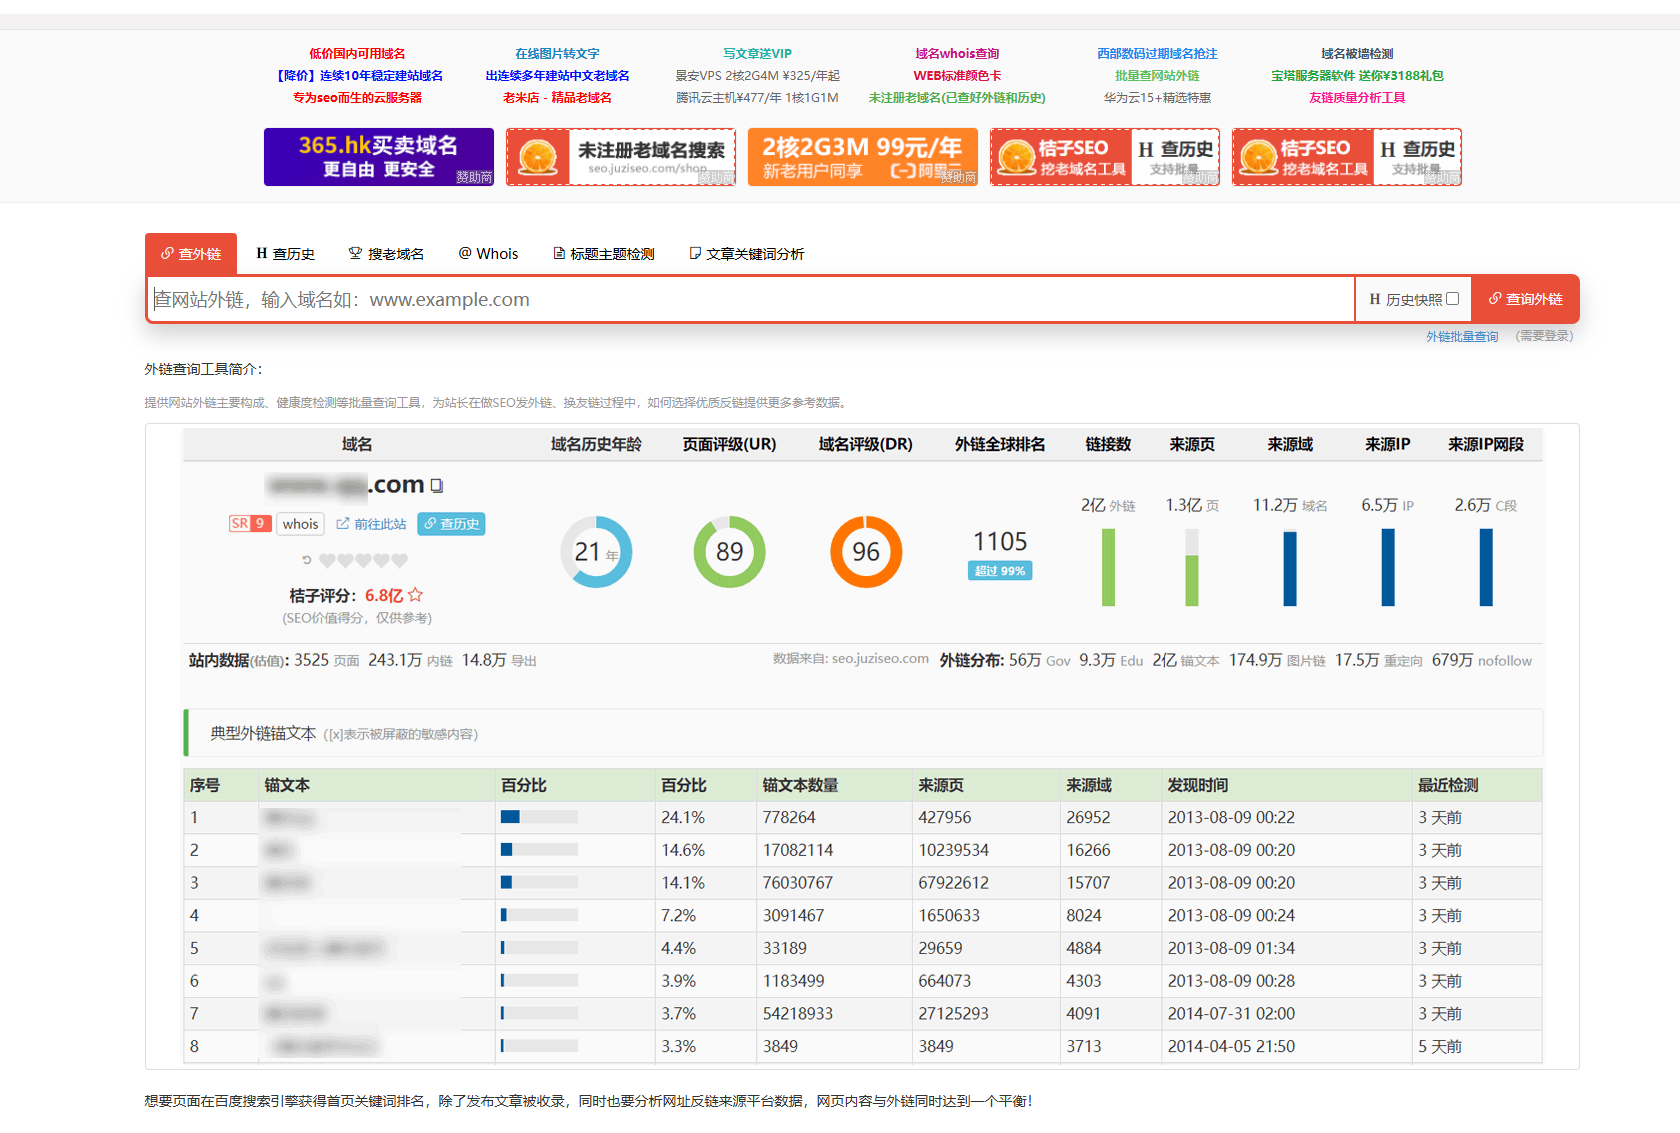Open the Whois tab

[488, 254]
